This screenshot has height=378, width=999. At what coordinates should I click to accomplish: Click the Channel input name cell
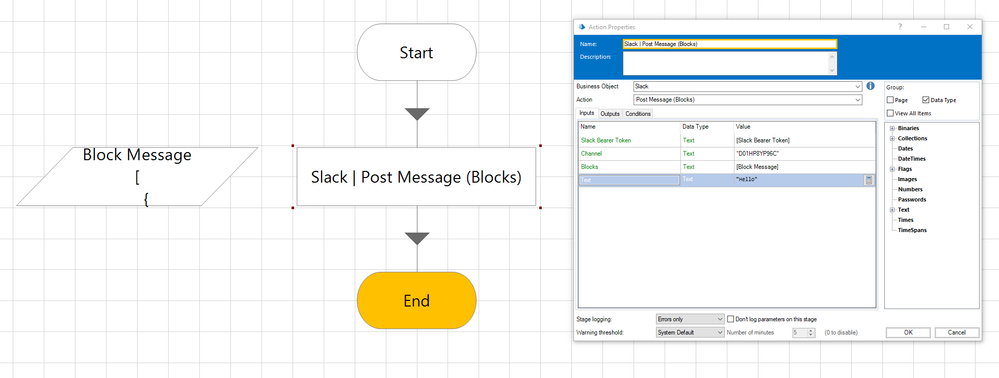click(x=629, y=154)
